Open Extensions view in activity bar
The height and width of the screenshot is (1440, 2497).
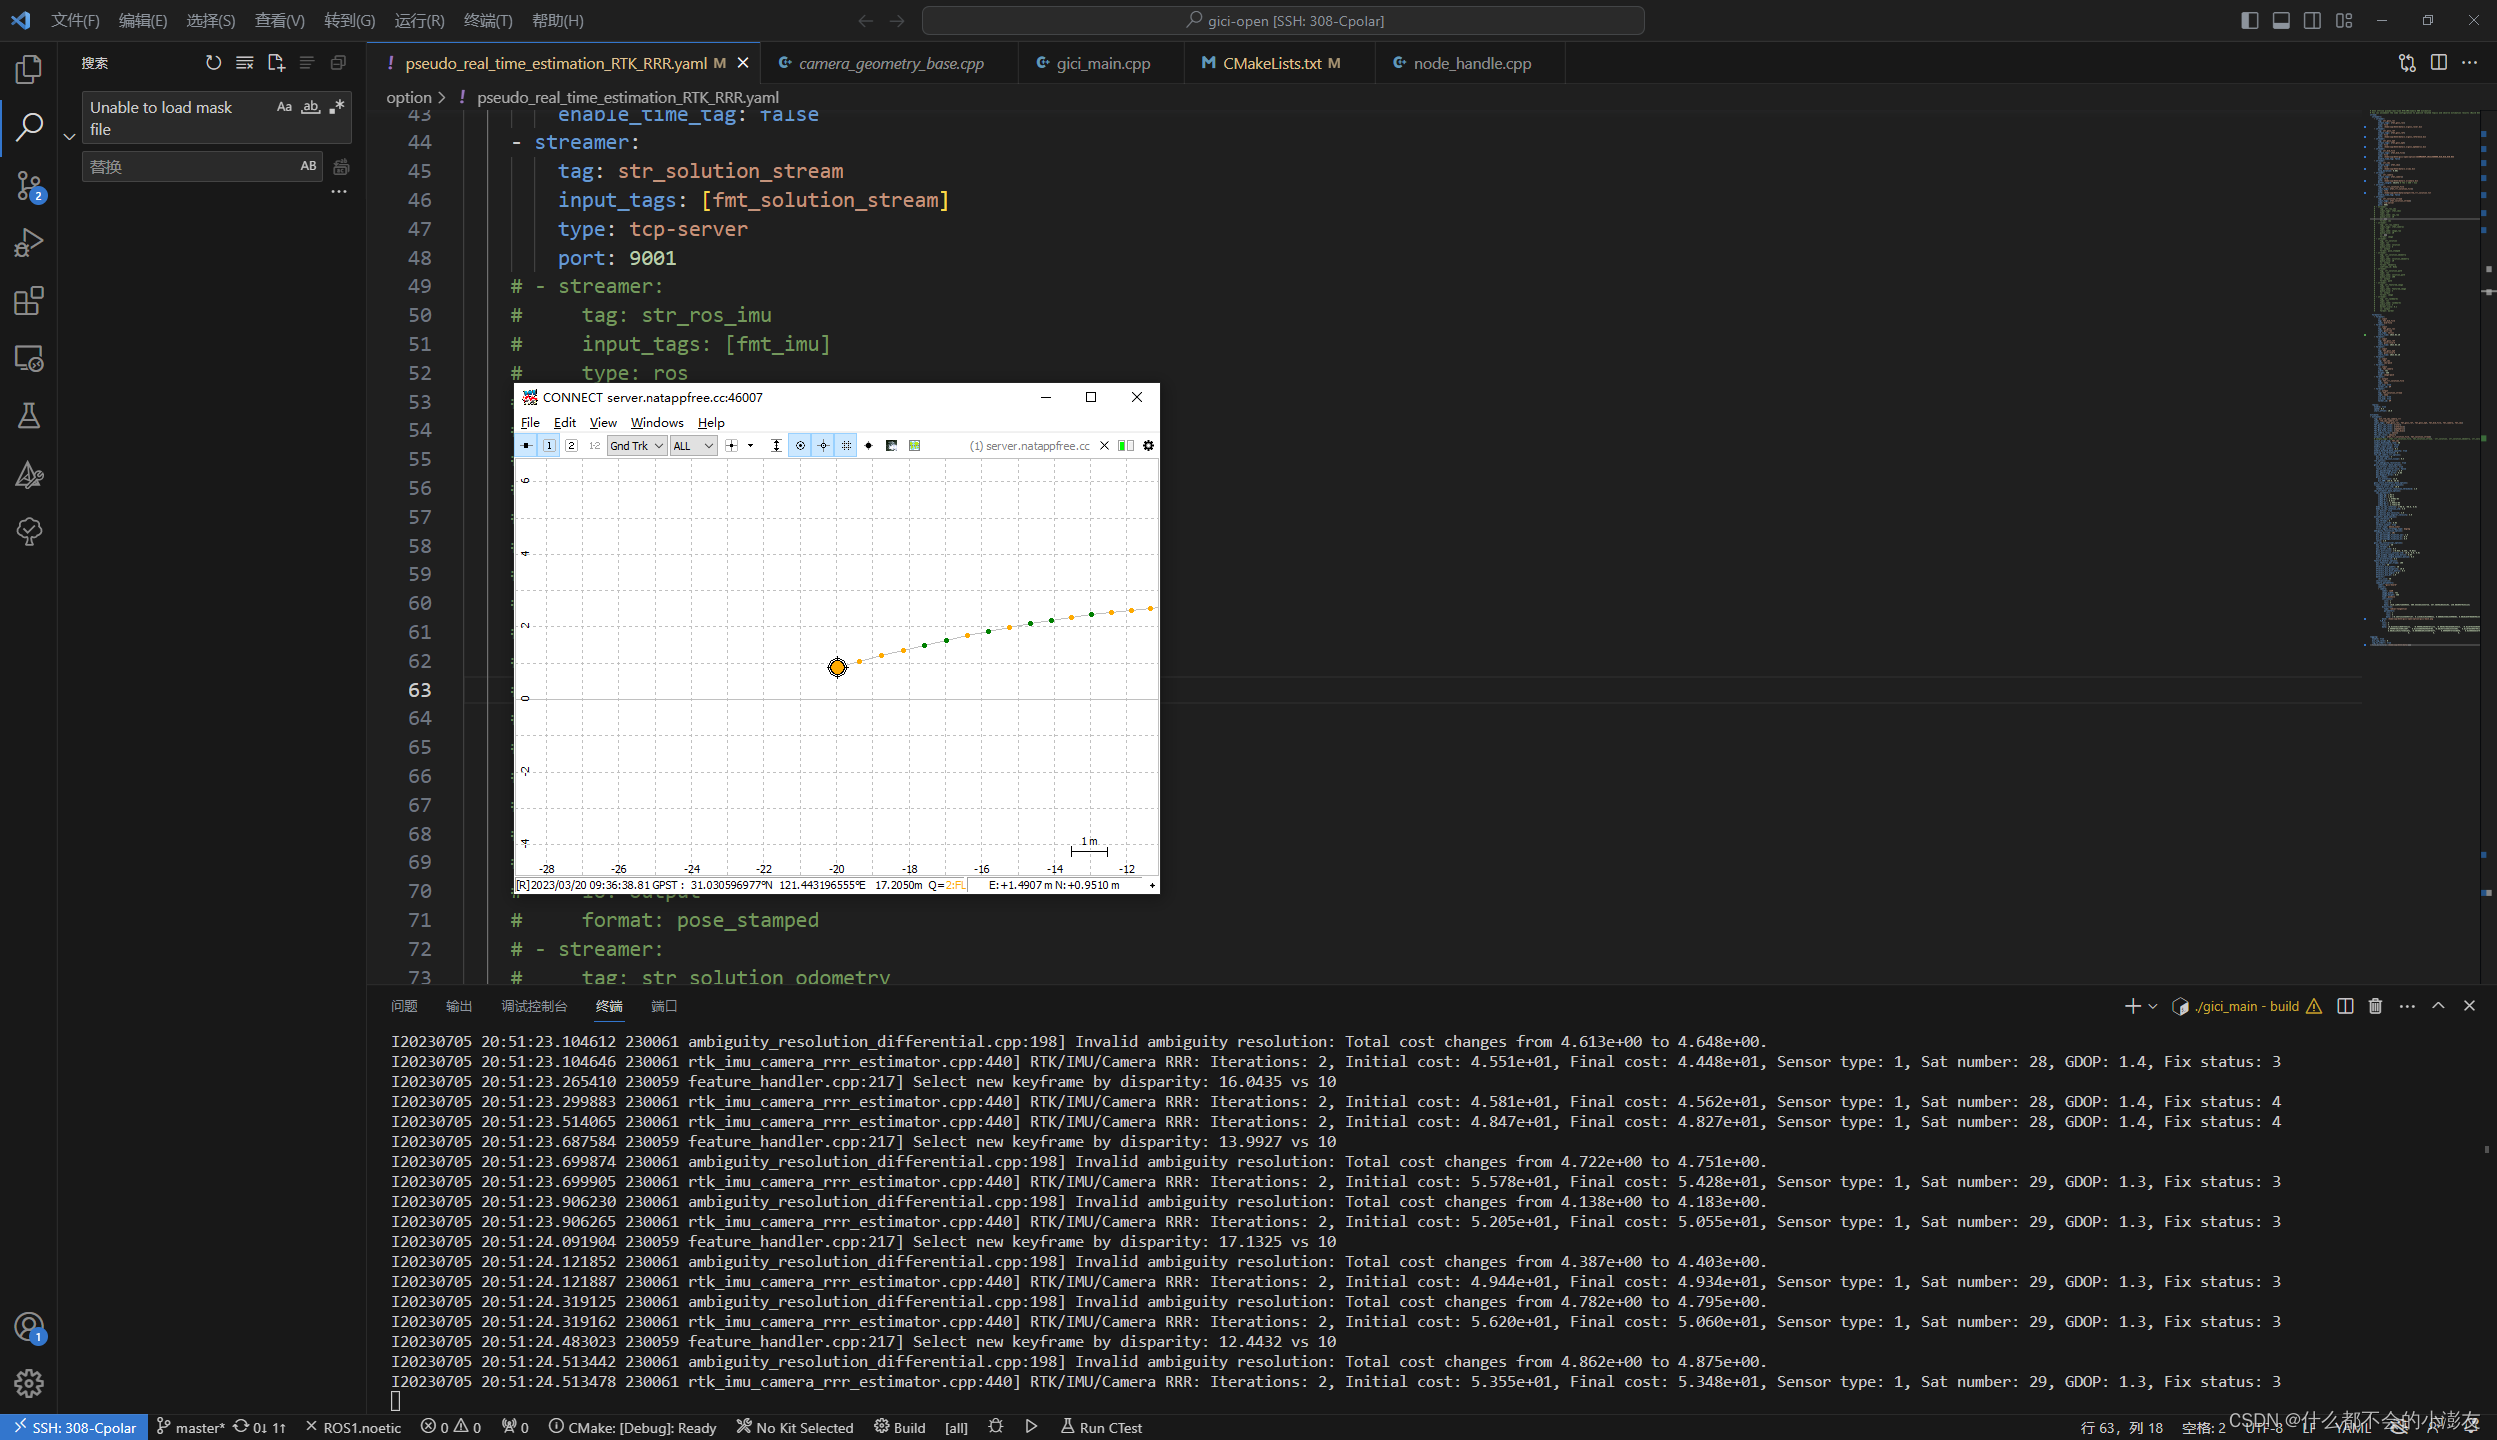click(29, 301)
